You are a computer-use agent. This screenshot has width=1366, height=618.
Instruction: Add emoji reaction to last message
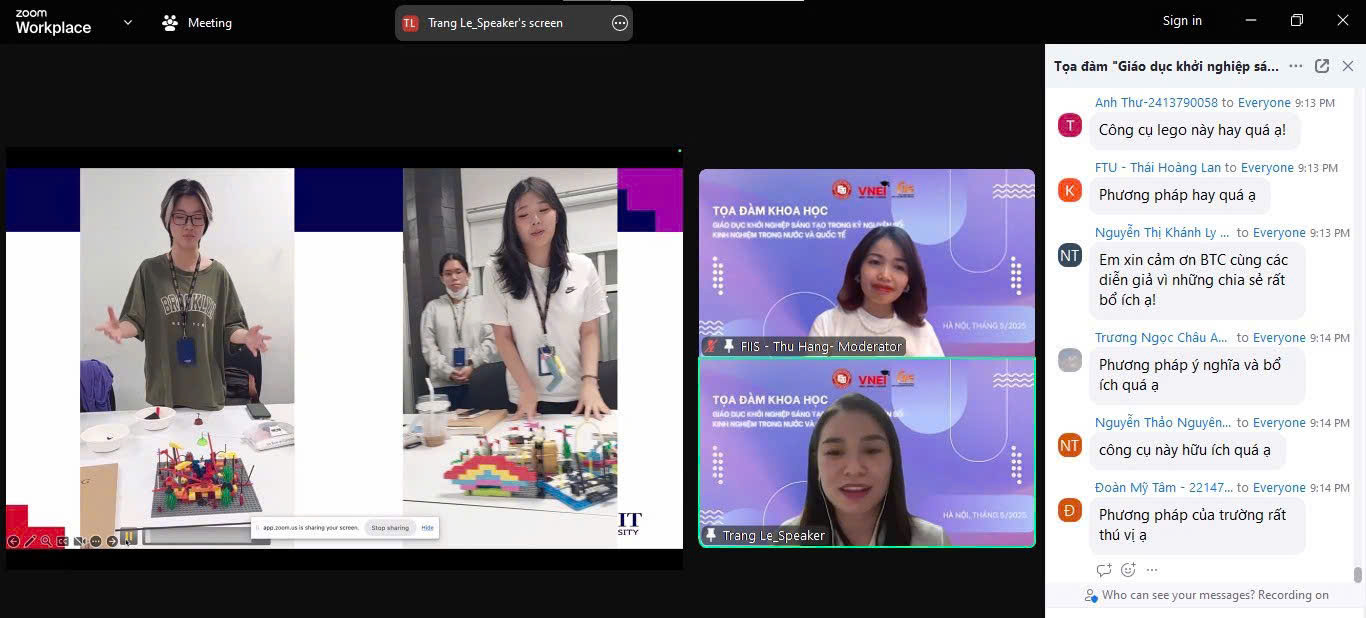pos(1128,570)
